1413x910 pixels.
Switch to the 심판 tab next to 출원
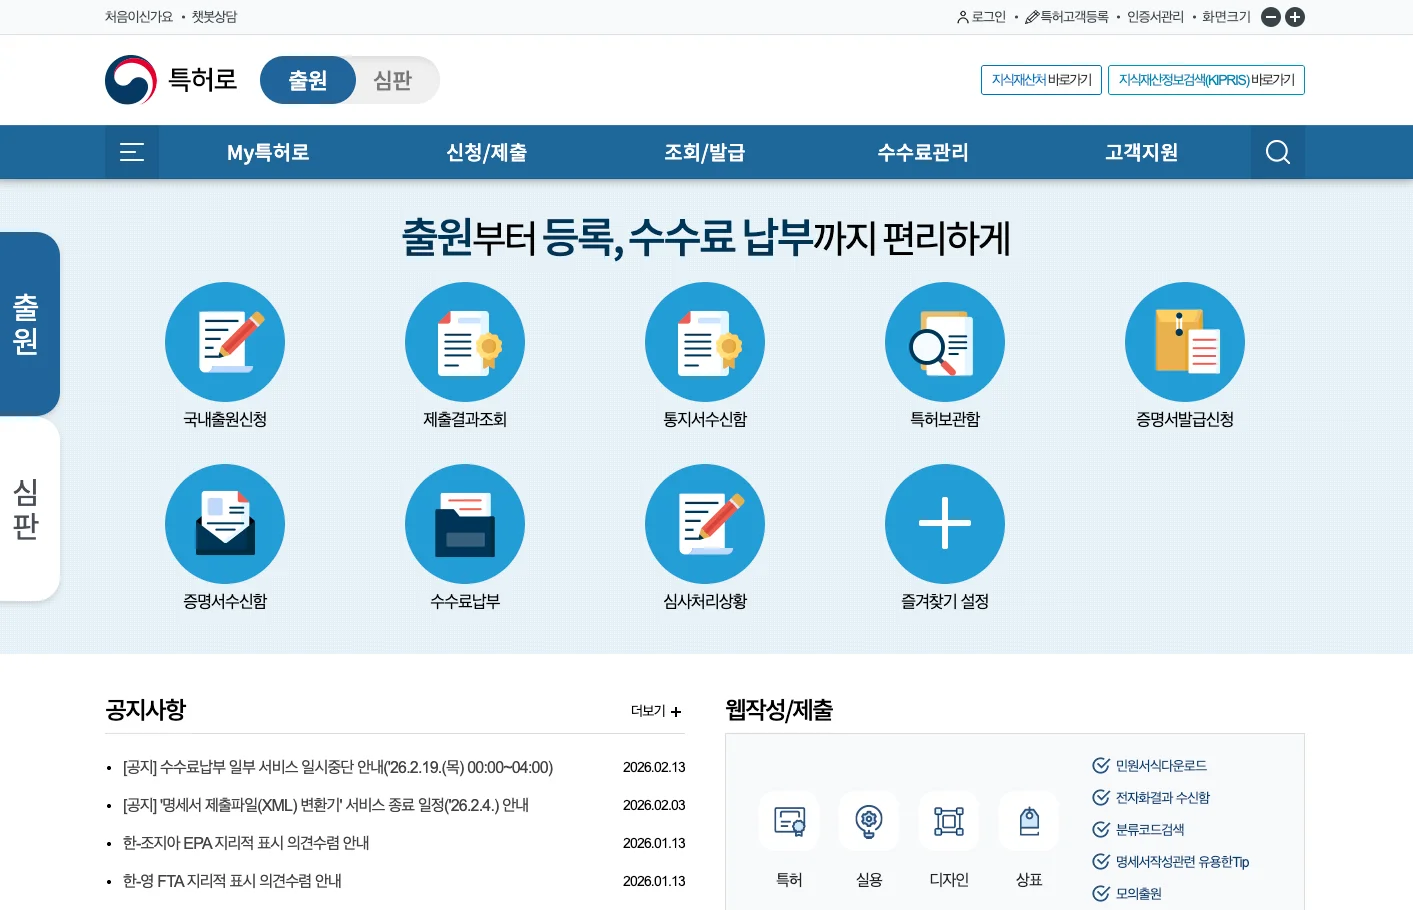click(x=393, y=80)
